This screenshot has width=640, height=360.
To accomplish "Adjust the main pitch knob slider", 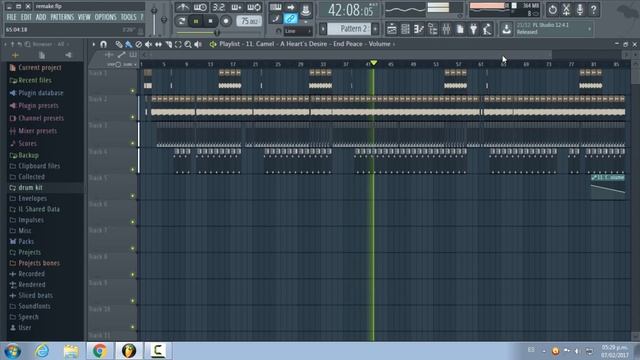I will [x=164, y=20].
